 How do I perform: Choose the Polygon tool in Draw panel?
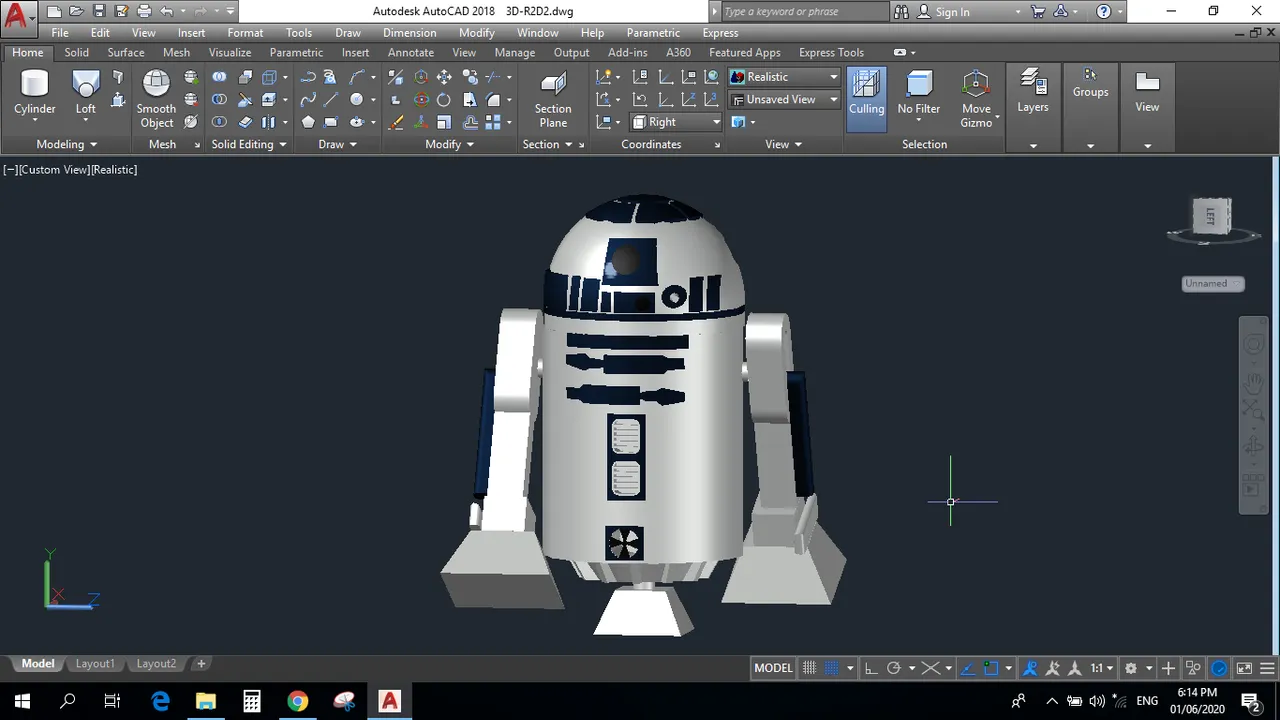[308, 122]
